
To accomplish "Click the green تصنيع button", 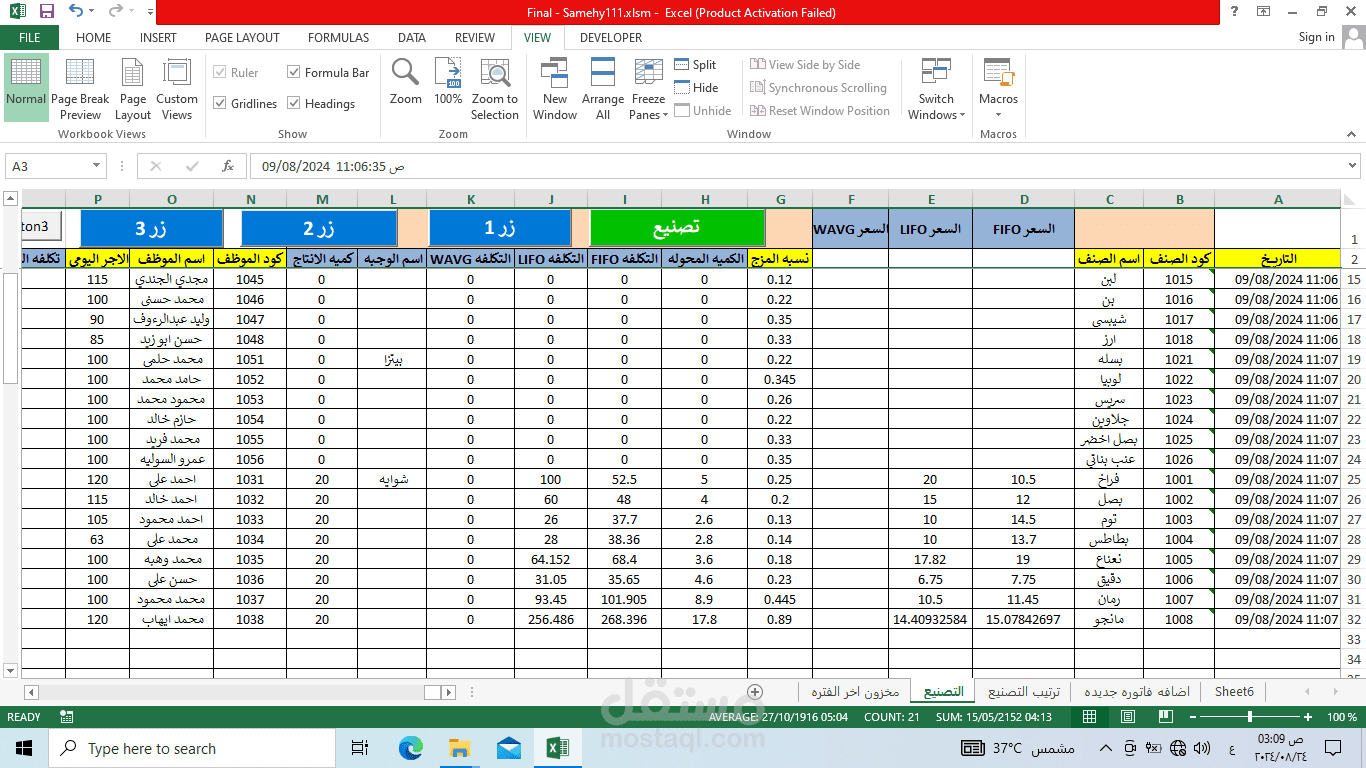I will (x=677, y=228).
